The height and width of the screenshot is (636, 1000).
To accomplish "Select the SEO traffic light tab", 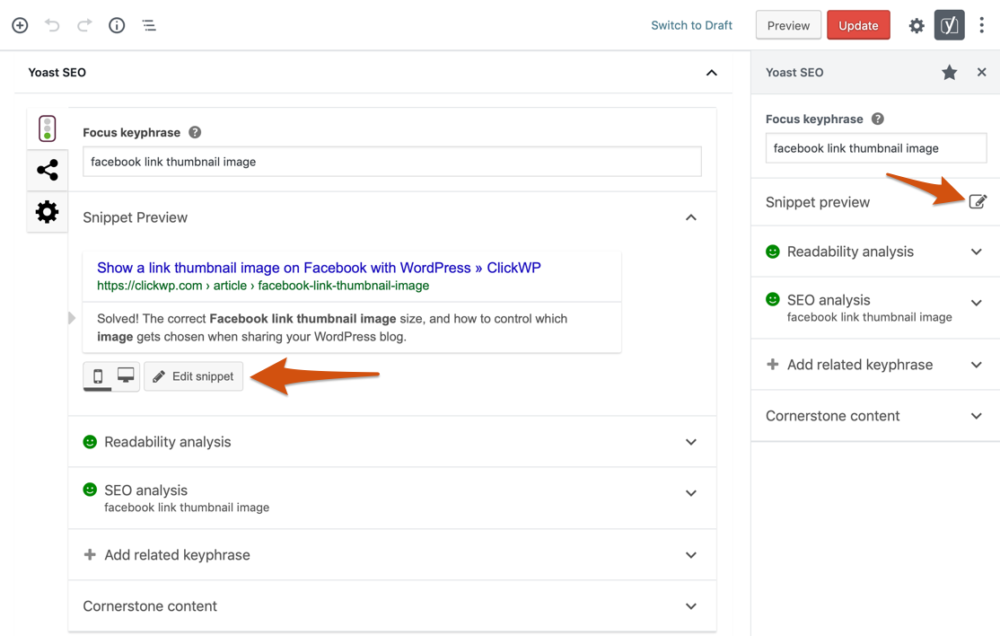I will coord(47,128).
